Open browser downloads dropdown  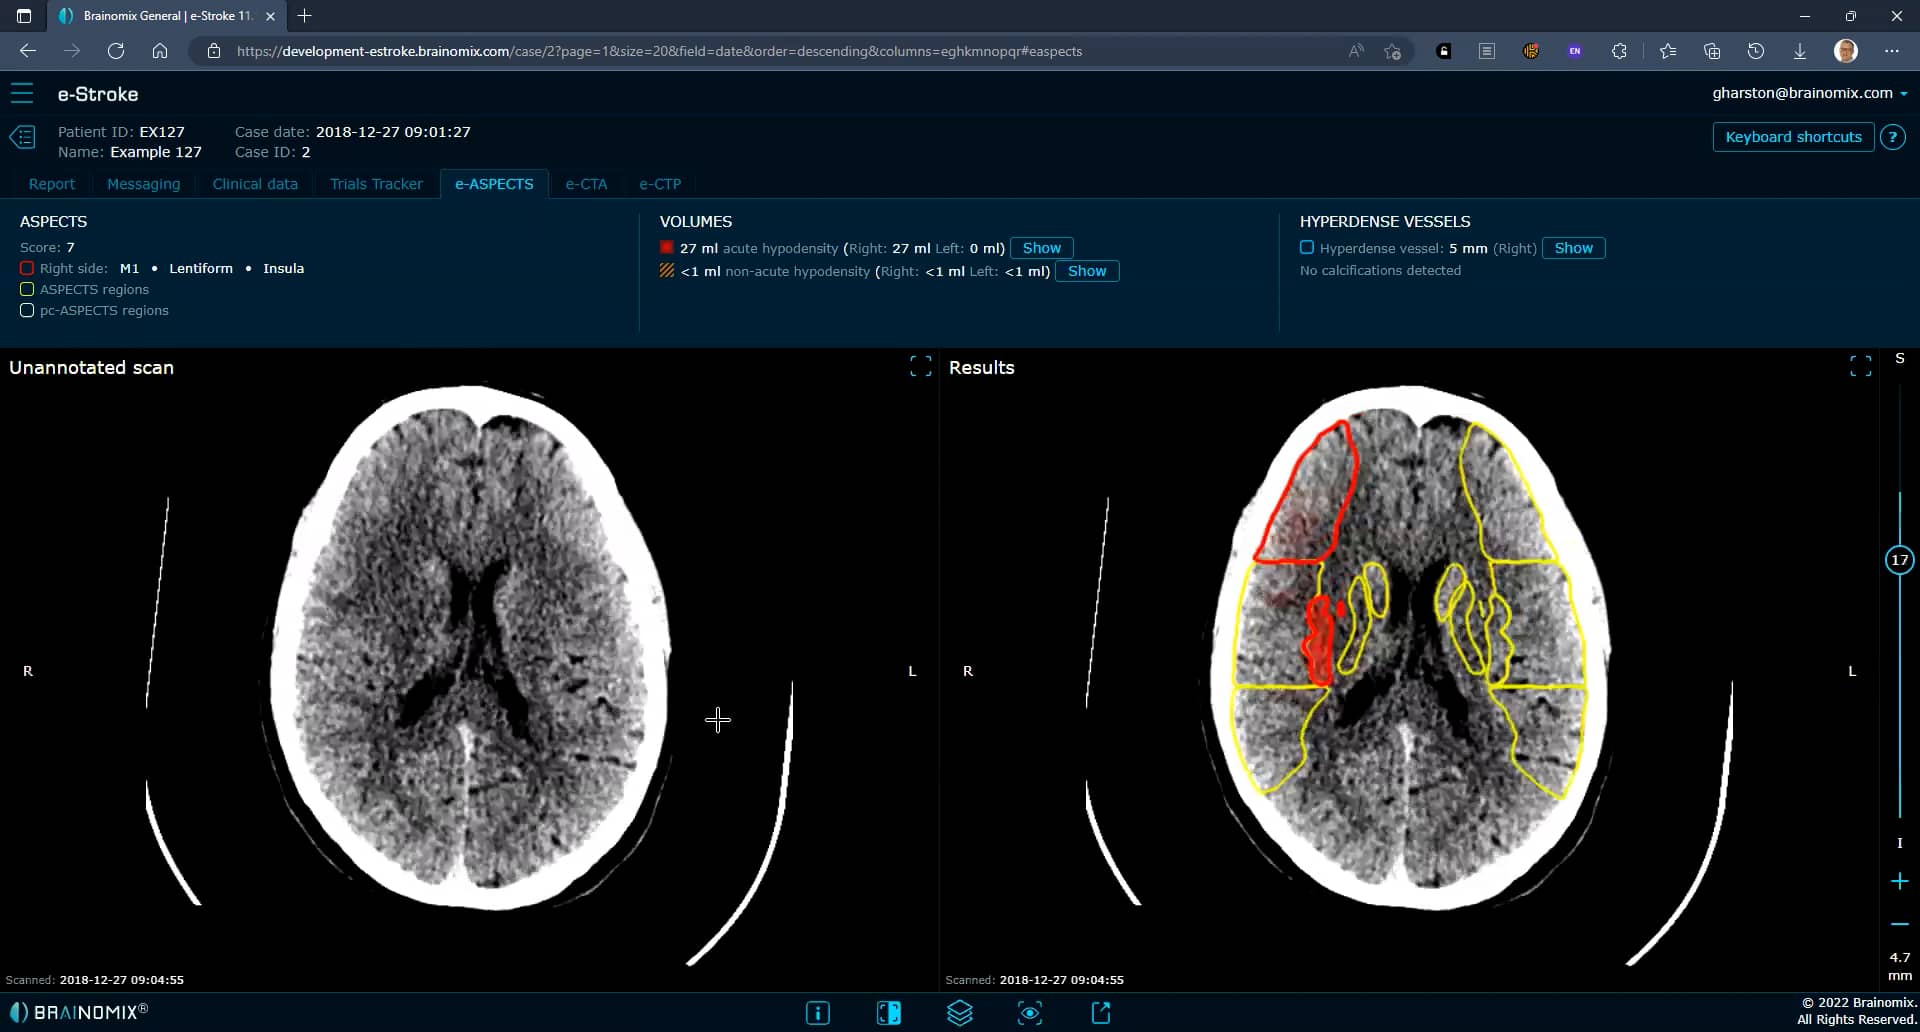pos(1801,51)
